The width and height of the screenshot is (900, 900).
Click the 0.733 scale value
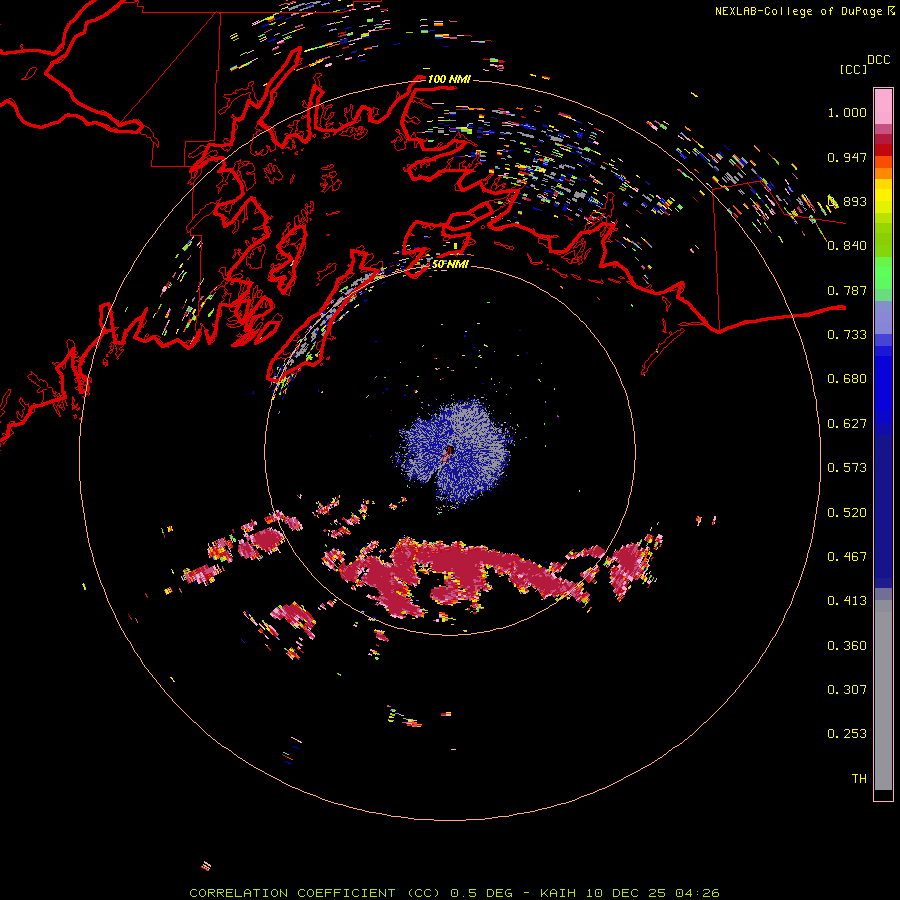pos(847,335)
